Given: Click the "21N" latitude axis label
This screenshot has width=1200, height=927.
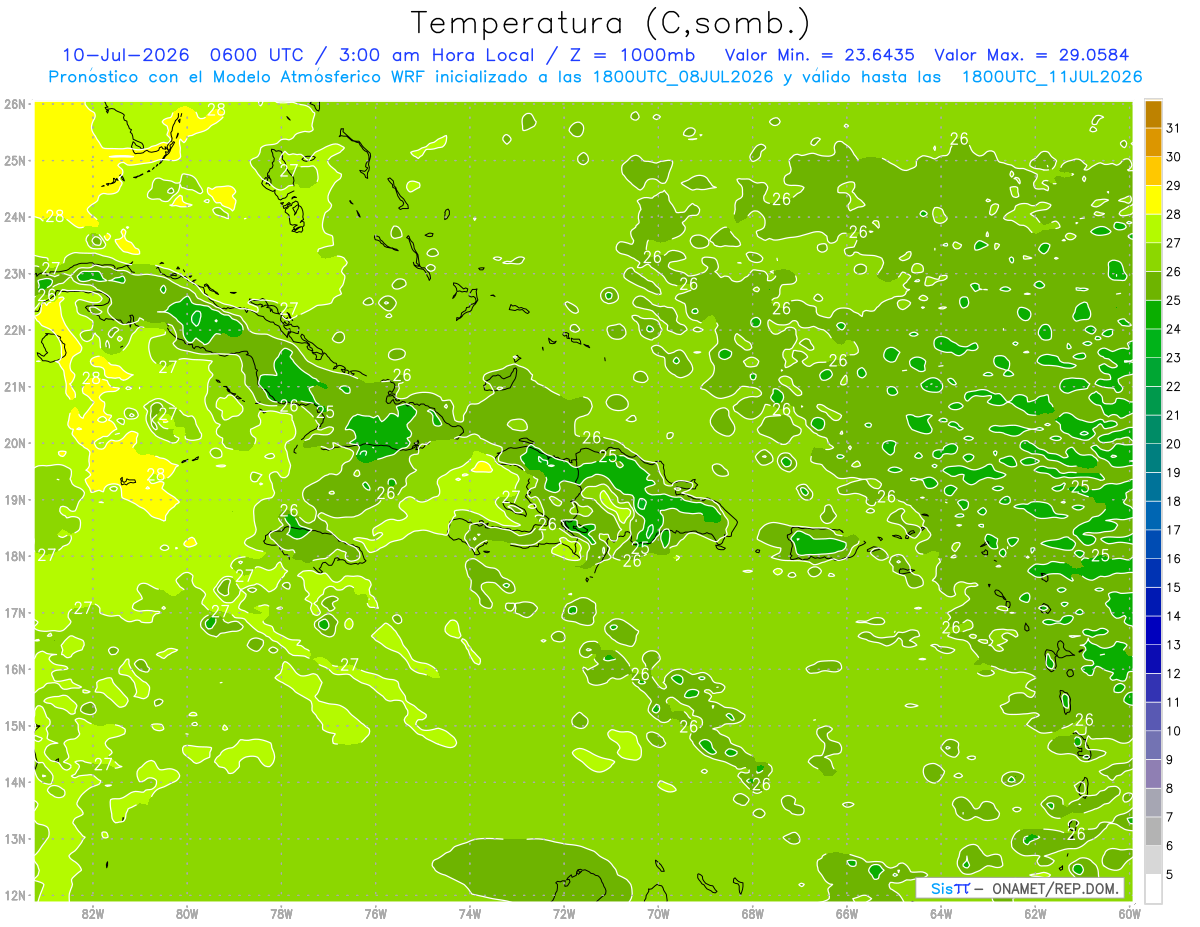Looking at the screenshot, I should pos(14,386).
